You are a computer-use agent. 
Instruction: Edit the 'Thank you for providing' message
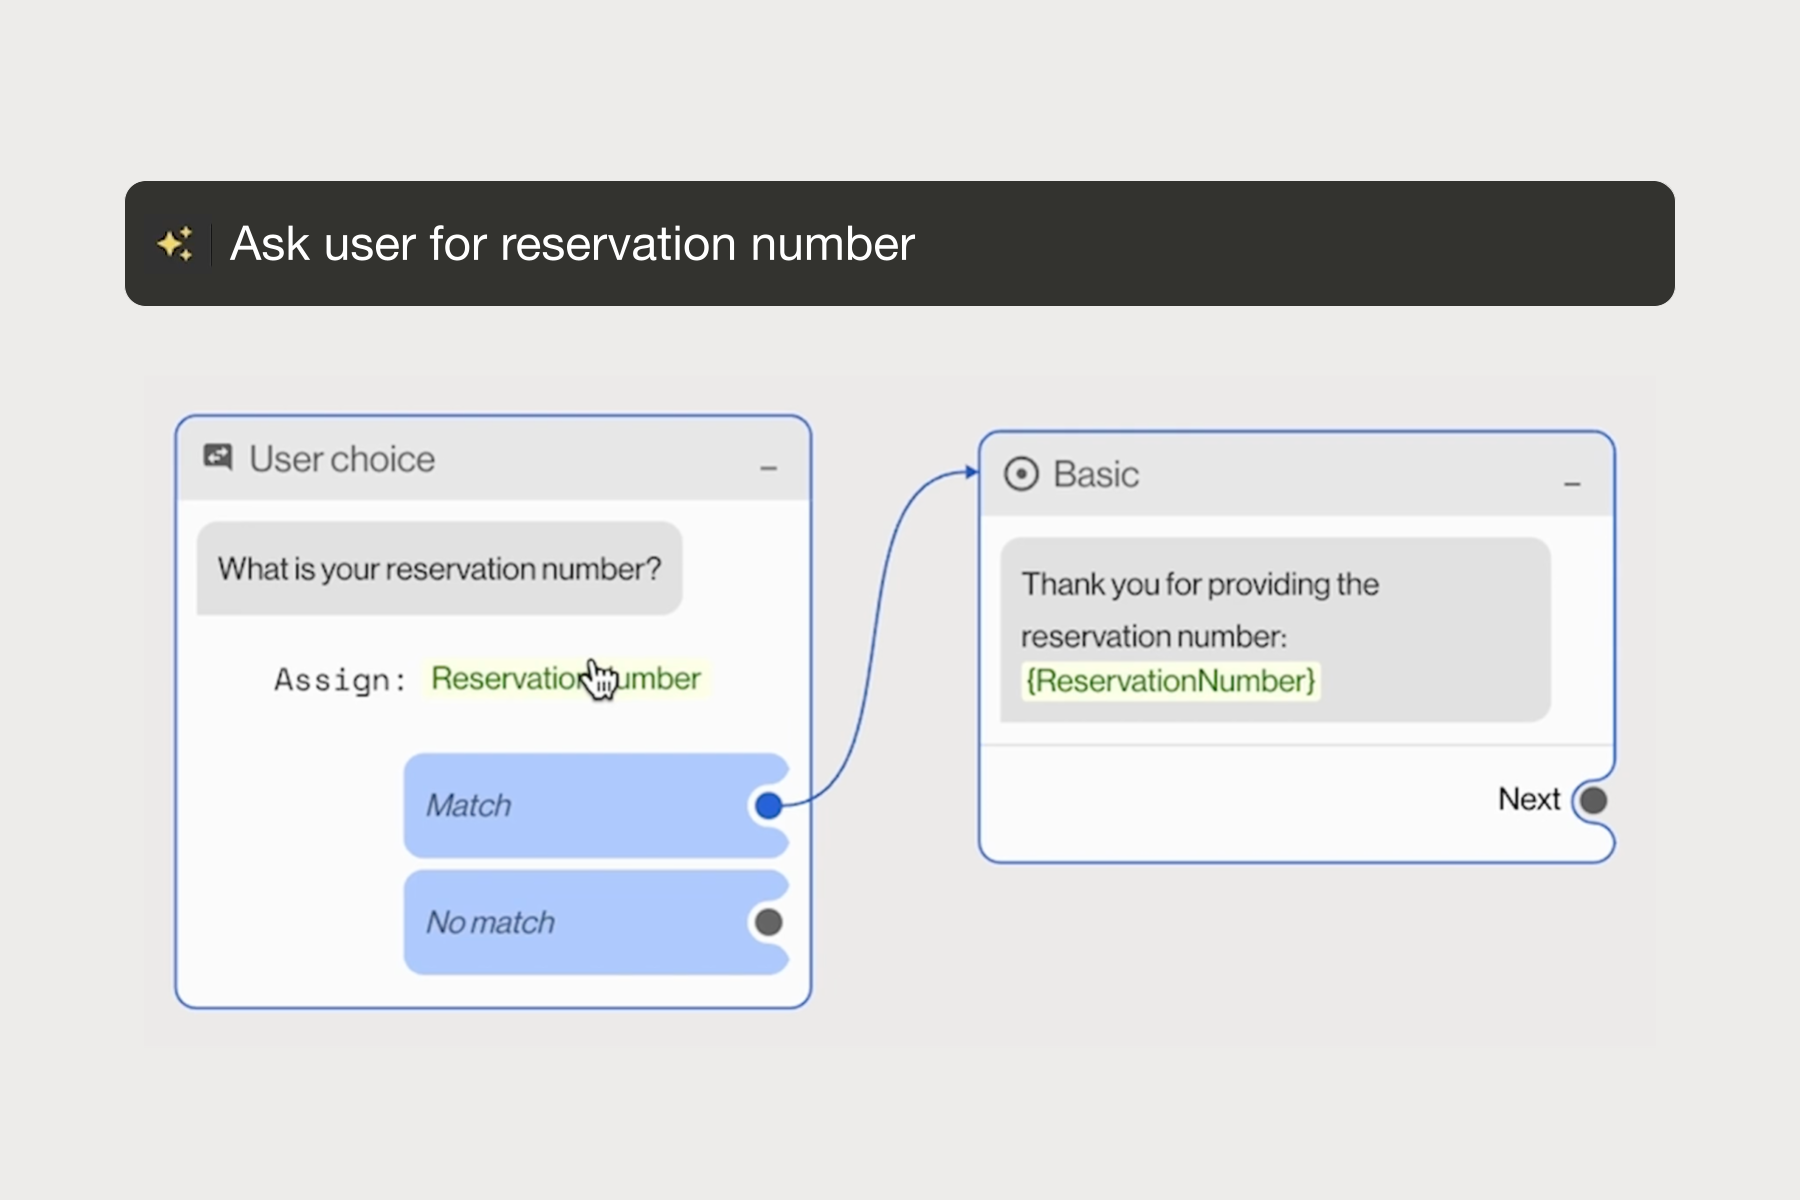tap(1275, 630)
